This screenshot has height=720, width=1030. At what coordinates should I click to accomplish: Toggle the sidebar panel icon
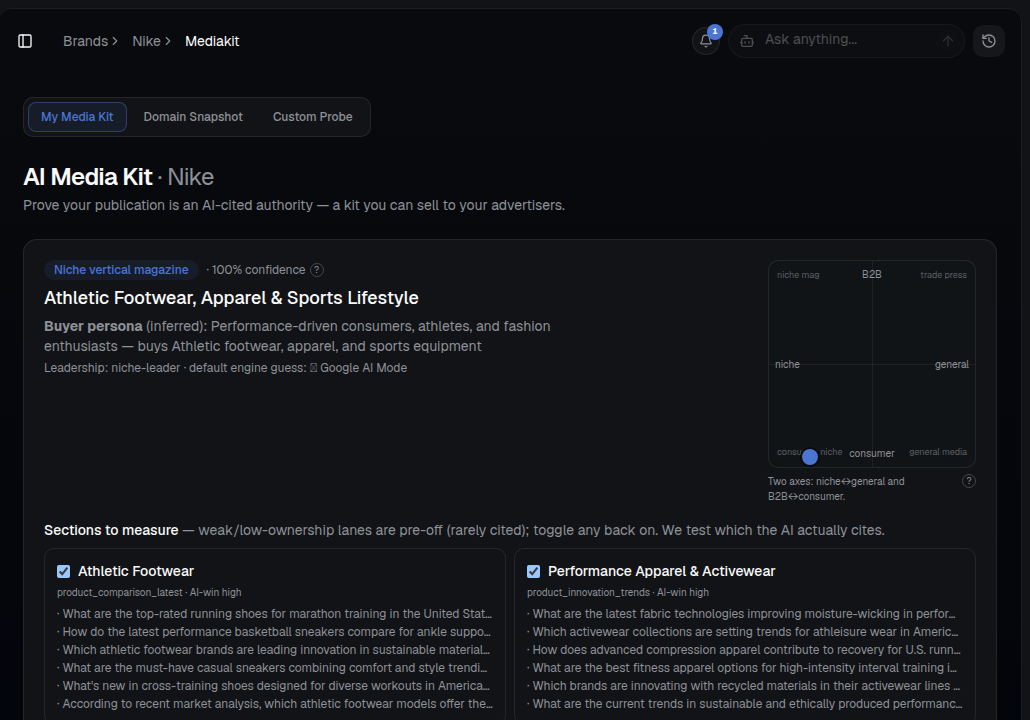[x=25, y=41]
